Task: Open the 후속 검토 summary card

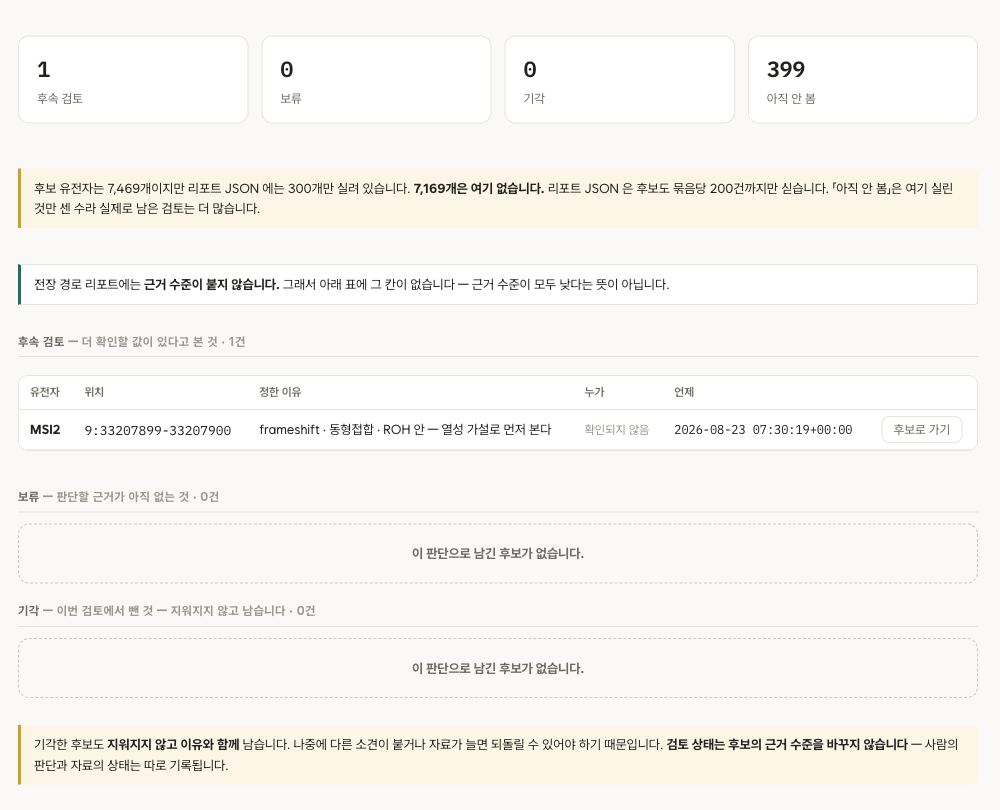Action: (x=133, y=80)
